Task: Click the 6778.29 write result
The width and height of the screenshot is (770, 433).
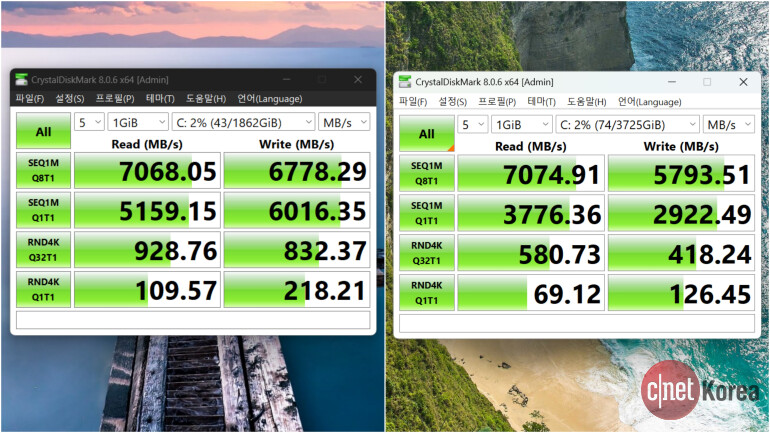Action: coord(297,170)
